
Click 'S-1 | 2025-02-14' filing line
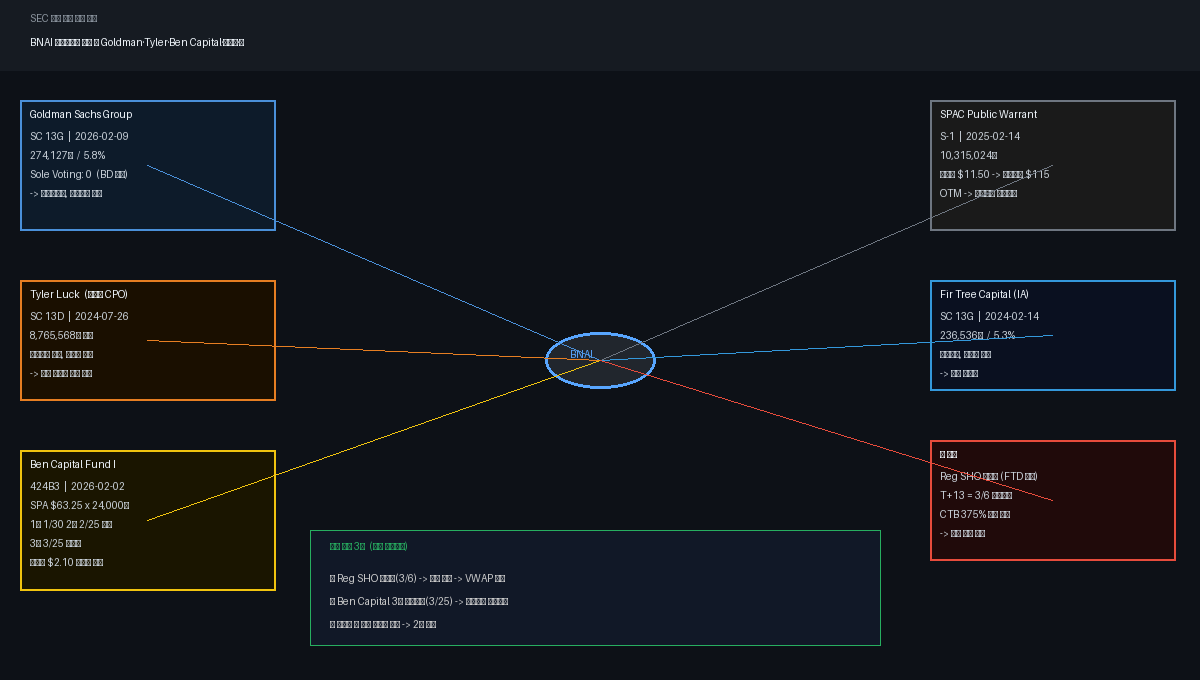[980, 136]
